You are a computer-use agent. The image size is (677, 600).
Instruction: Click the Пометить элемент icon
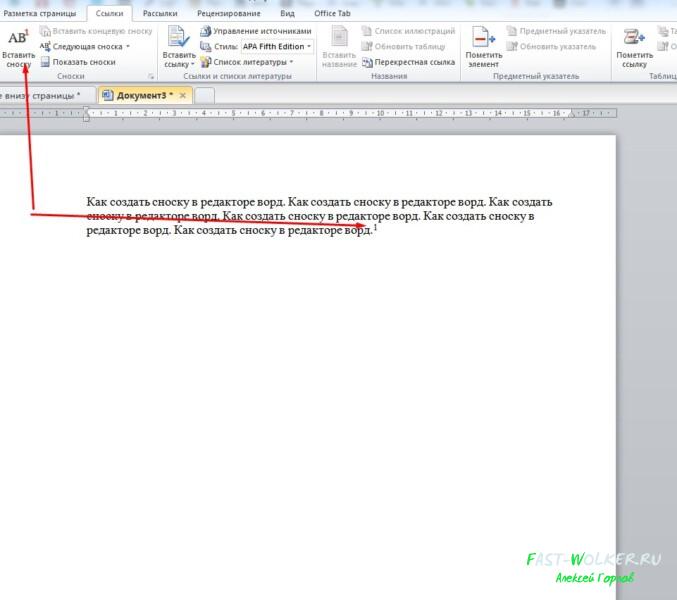(x=483, y=37)
